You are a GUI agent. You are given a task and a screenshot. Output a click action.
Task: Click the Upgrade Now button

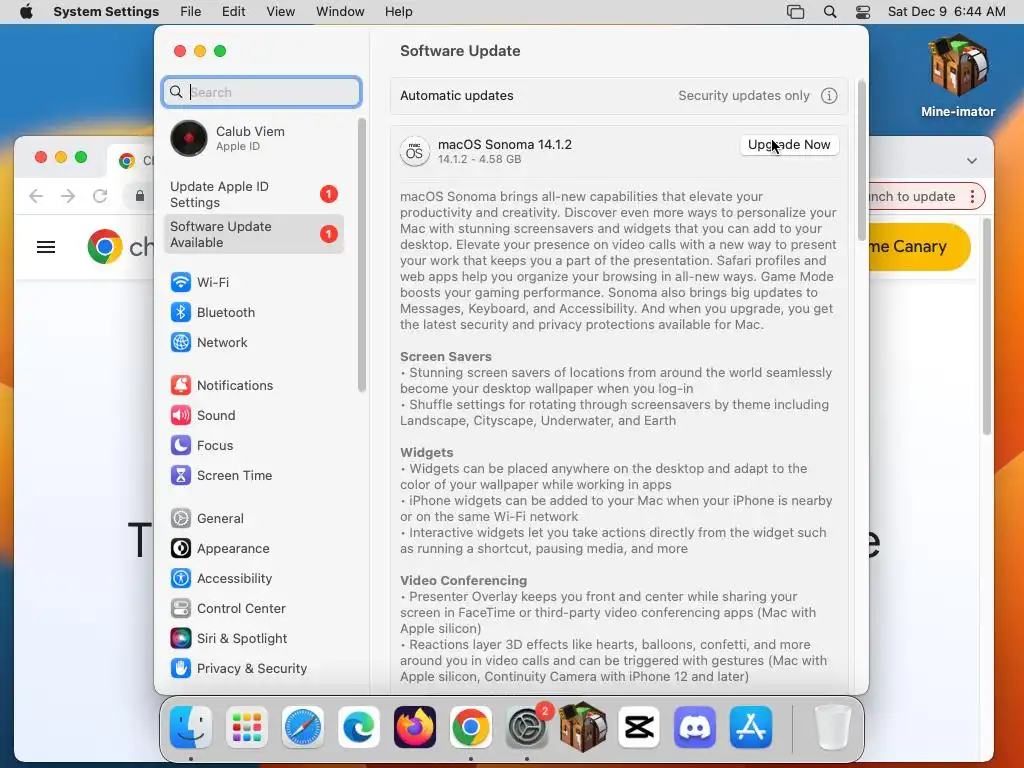point(789,144)
